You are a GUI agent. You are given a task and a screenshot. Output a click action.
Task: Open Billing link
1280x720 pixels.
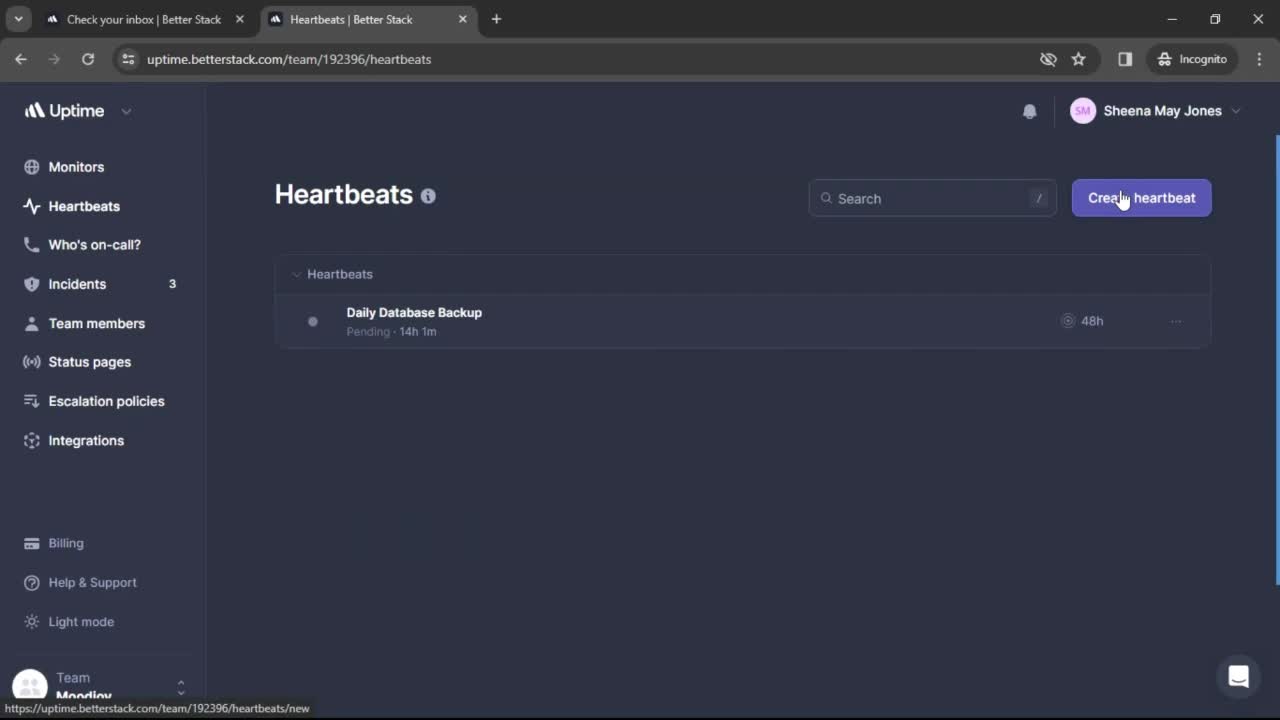(66, 543)
